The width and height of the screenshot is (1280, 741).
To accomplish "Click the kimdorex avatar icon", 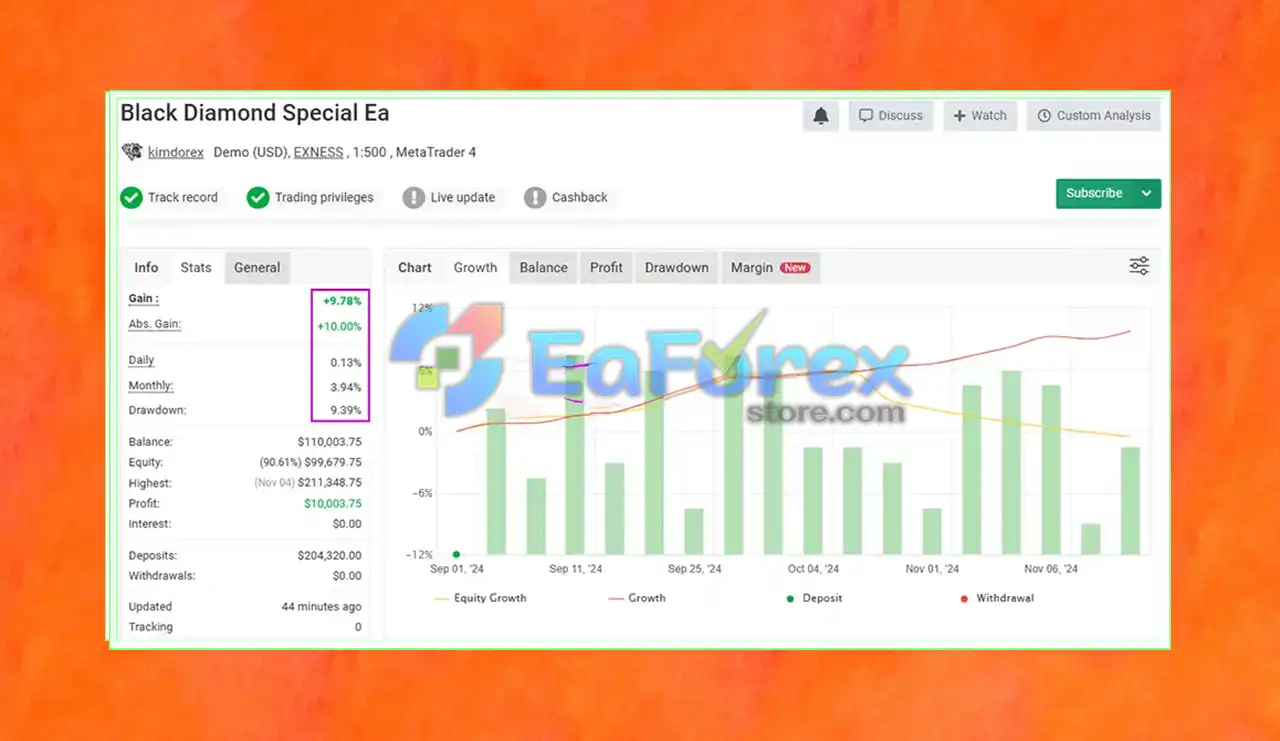I will point(132,152).
